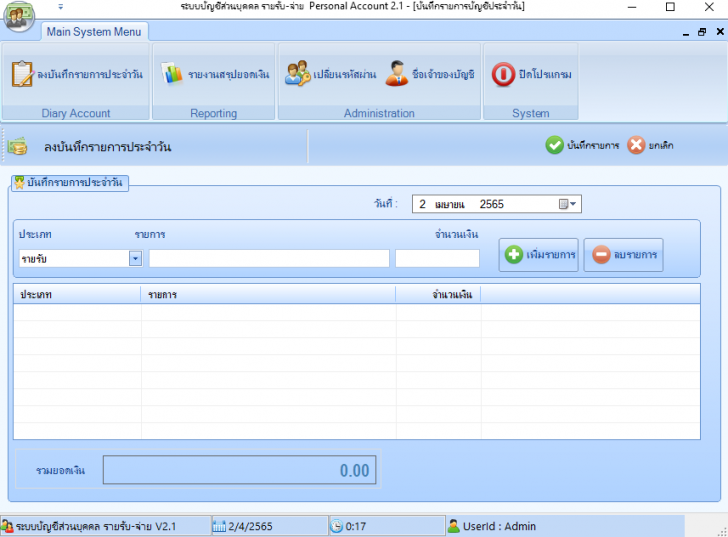Open the daily record entry clipboard icon
Screen dimensions: 728x537
coord(22,74)
